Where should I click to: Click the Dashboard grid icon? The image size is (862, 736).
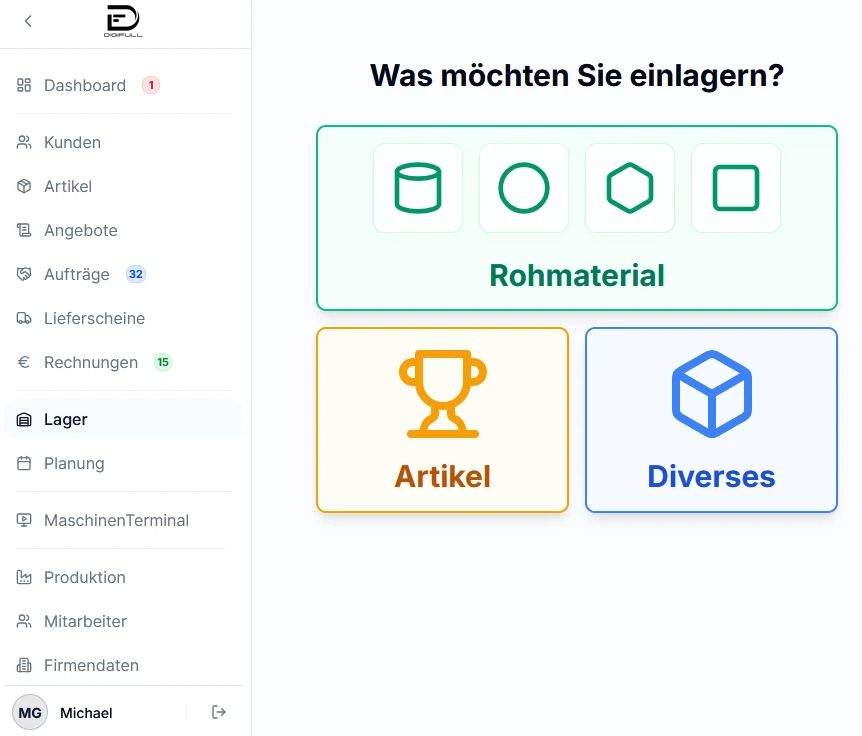pos(24,85)
